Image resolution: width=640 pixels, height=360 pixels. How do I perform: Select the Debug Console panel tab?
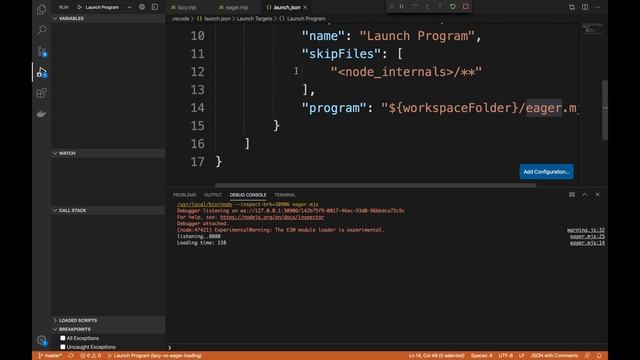pos(248,195)
